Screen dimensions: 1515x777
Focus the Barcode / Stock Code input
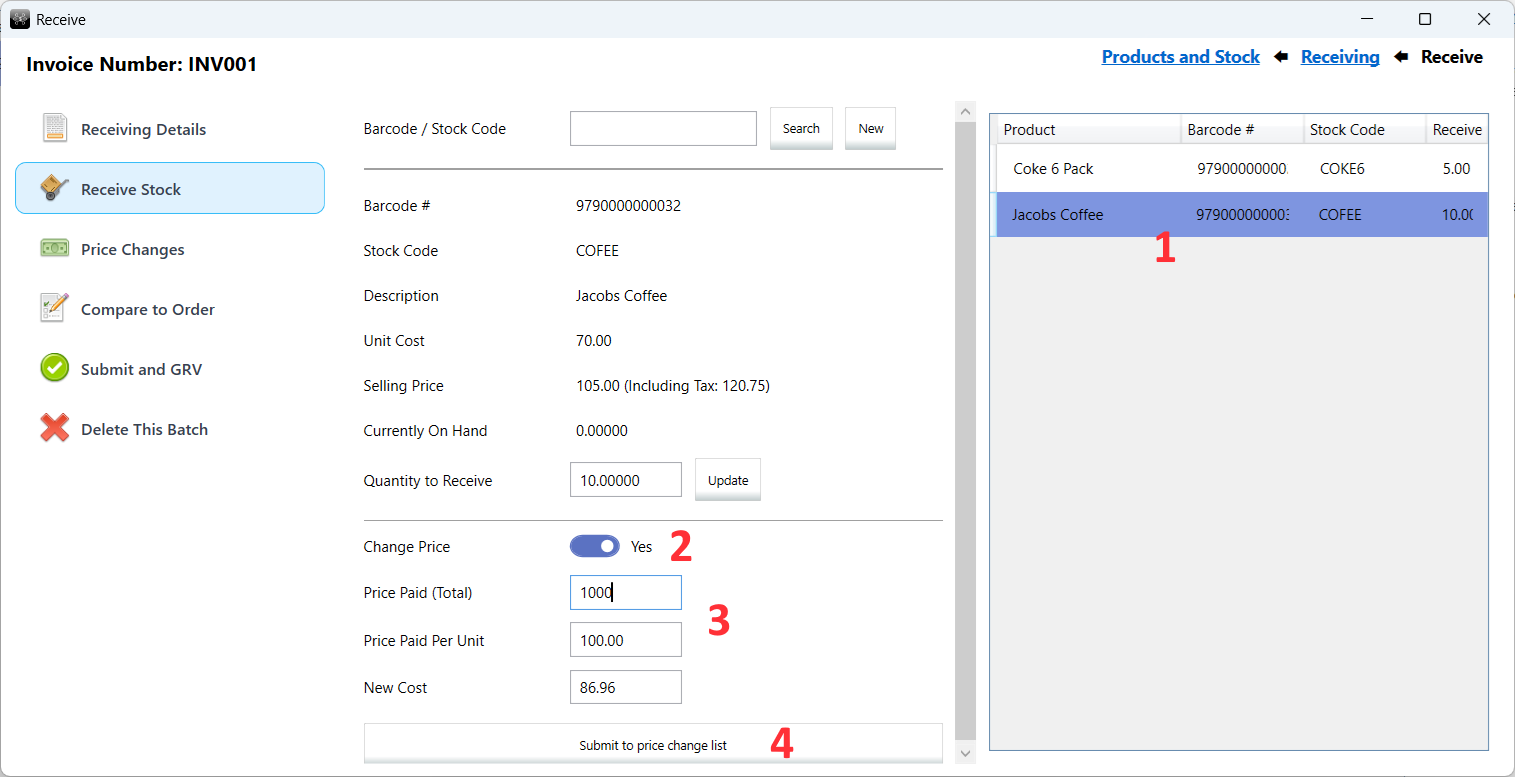click(663, 128)
